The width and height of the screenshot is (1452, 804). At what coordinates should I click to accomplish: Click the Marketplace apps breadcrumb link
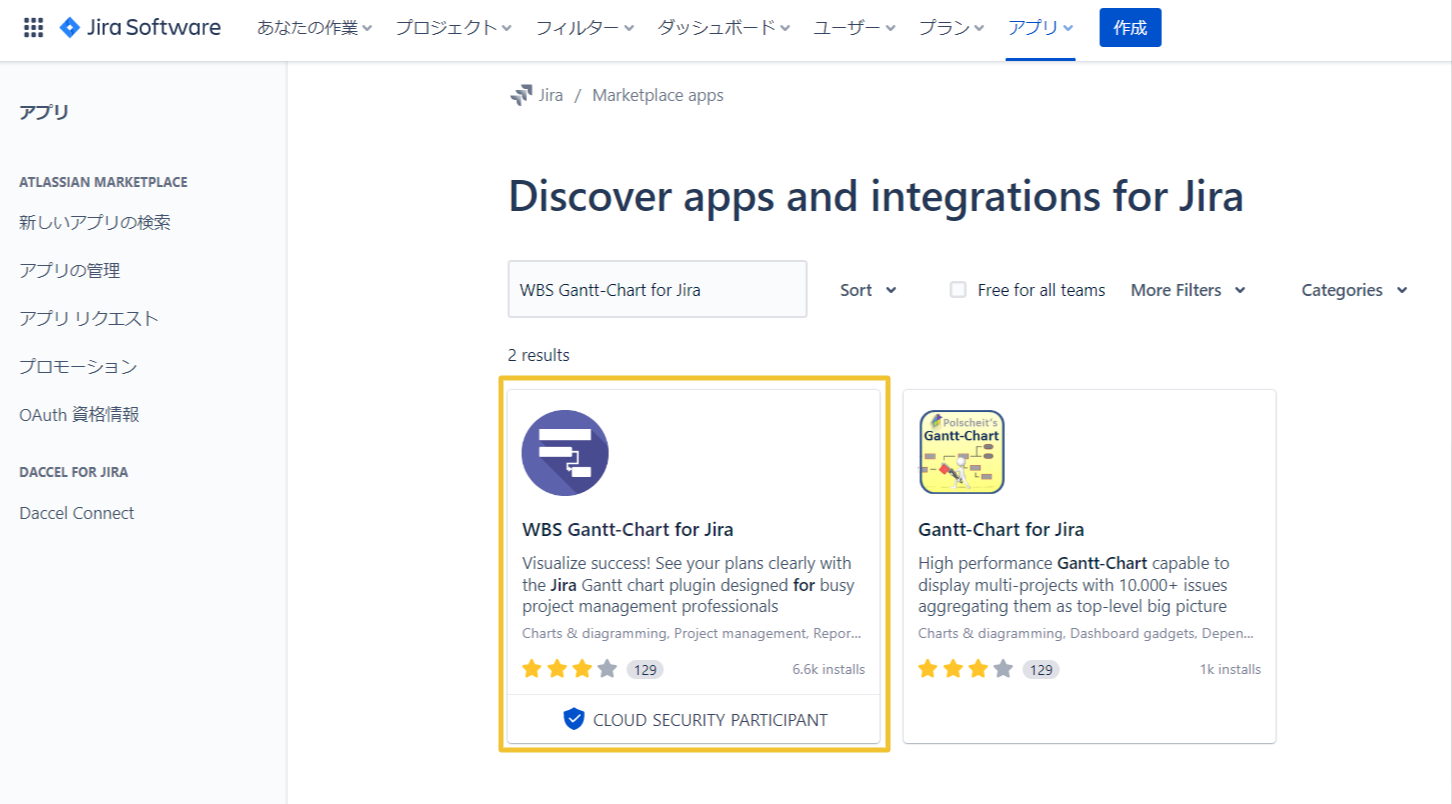pos(658,95)
